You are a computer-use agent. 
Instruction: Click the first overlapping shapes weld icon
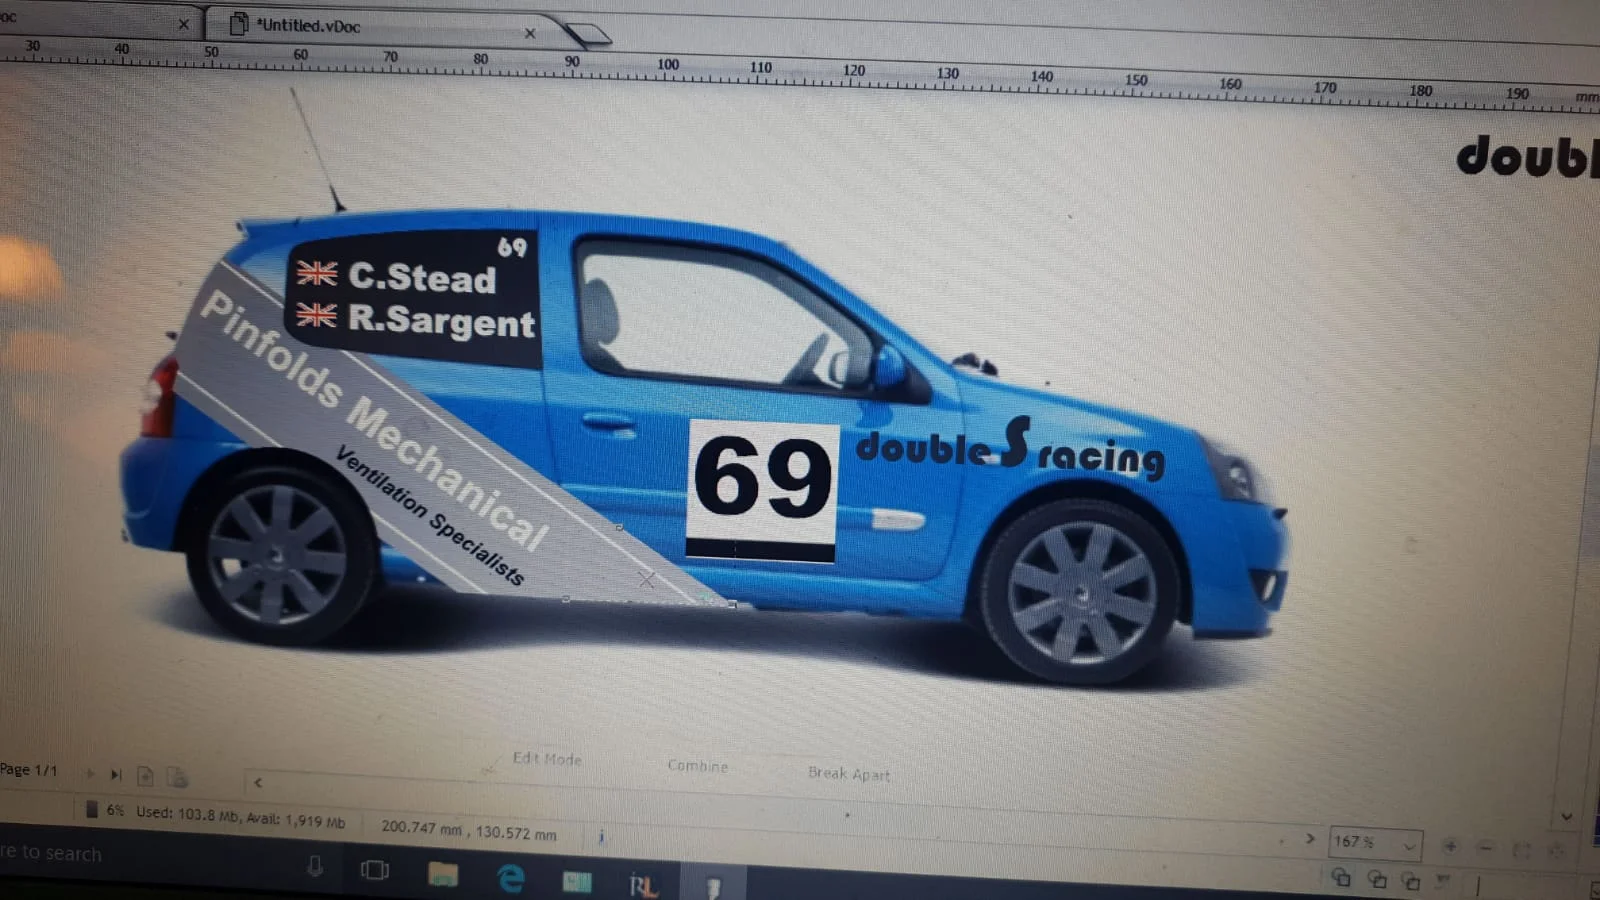point(1341,878)
